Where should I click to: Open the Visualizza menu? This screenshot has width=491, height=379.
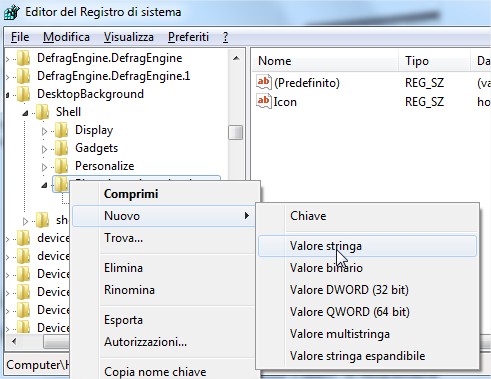(x=129, y=37)
